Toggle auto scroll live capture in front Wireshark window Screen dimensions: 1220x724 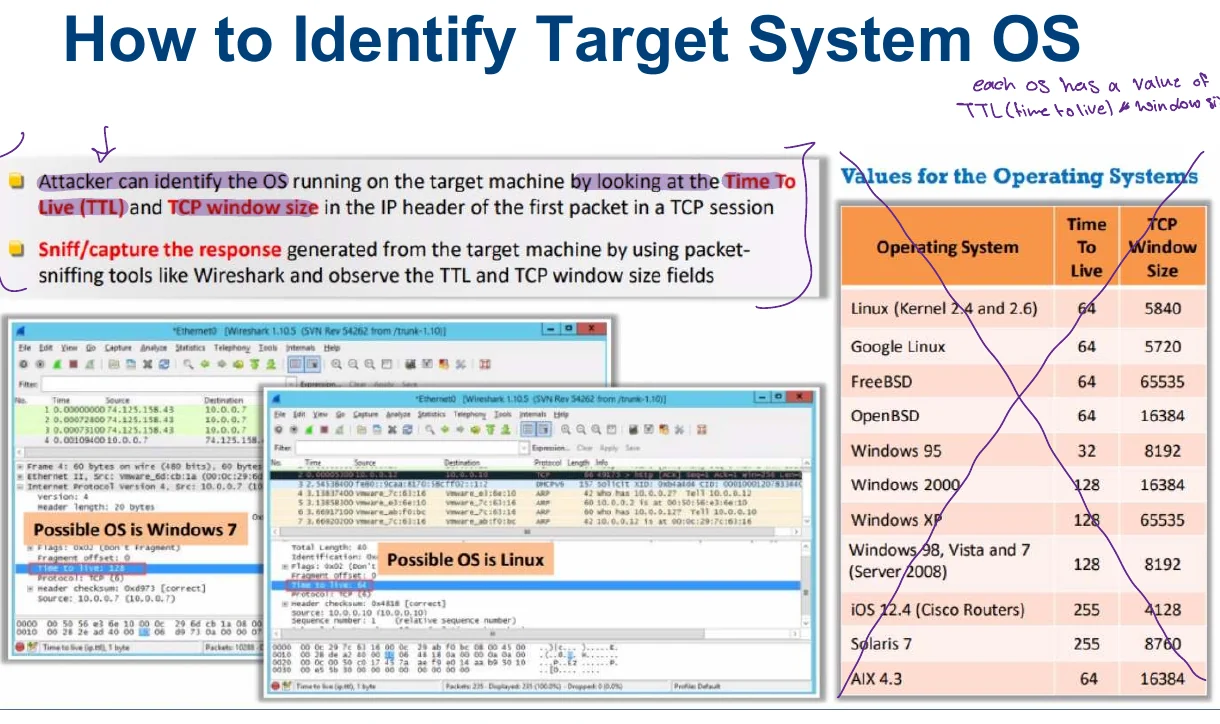pos(544,430)
